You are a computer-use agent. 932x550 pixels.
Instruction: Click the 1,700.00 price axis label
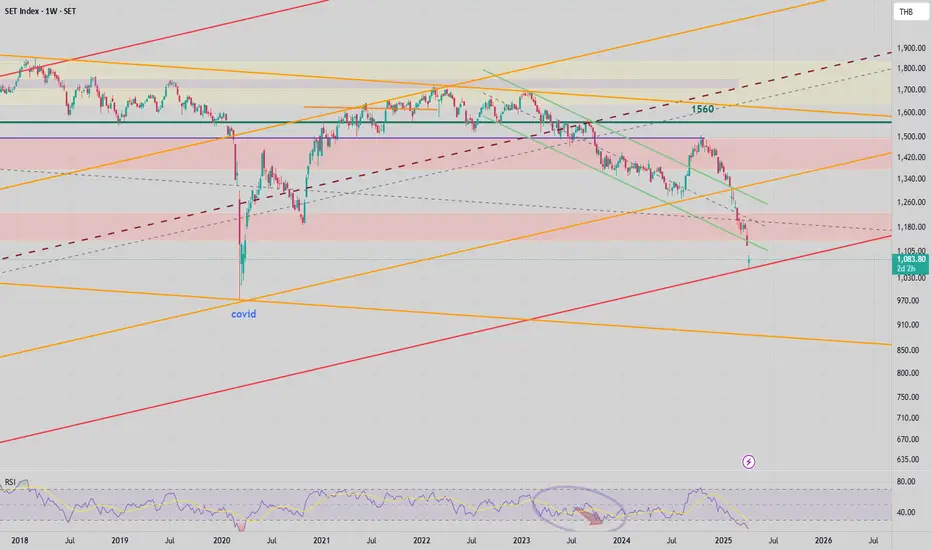[911, 90]
